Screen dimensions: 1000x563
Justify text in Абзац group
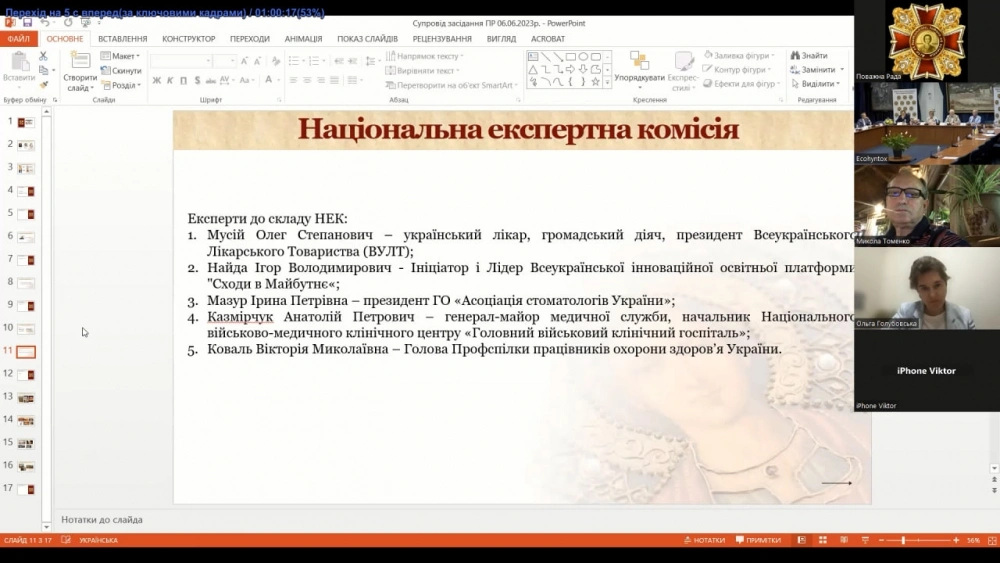coord(334,80)
